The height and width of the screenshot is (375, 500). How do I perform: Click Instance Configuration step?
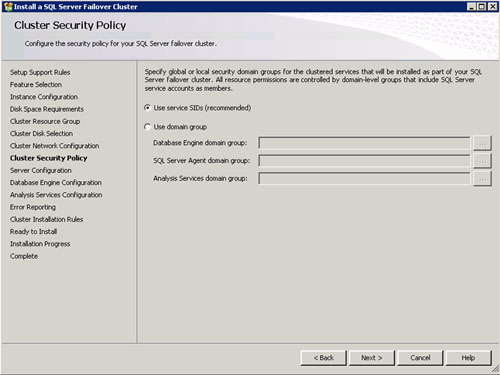44,97
